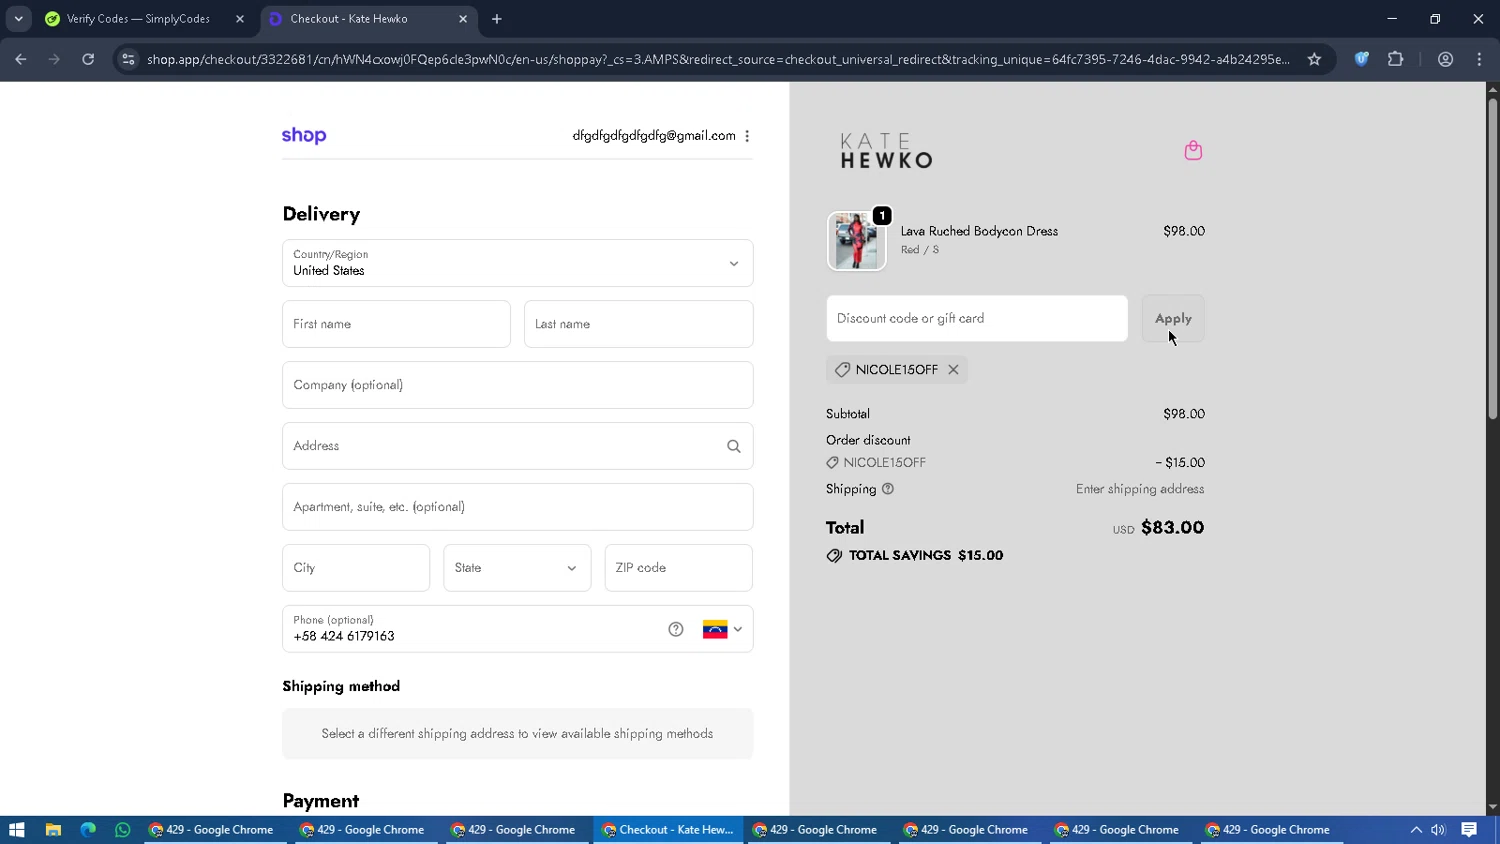This screenshot has width=1500, height=844.
Task: Open Chrome profile avatar icon
Action: (x=1445, y=59)
